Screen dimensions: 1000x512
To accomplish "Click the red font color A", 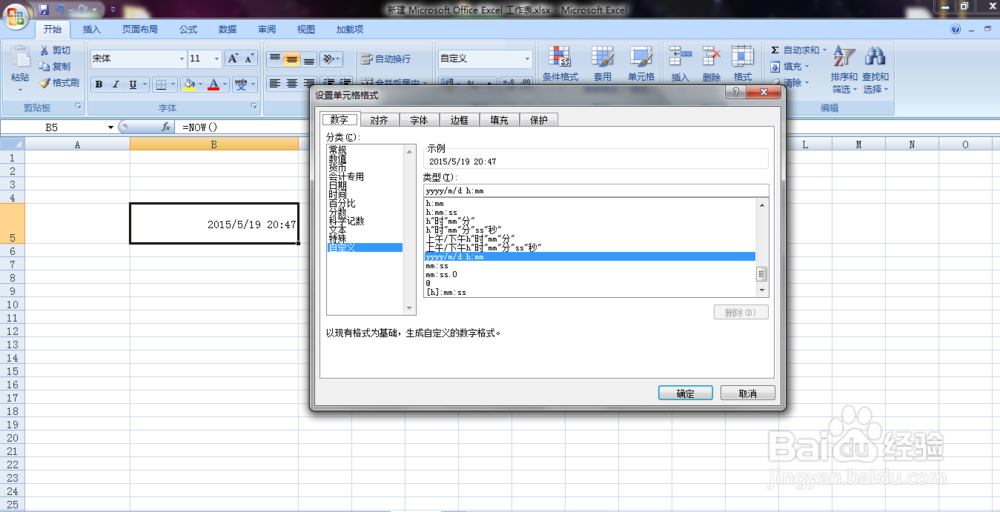I will click(x=214, y=84).
